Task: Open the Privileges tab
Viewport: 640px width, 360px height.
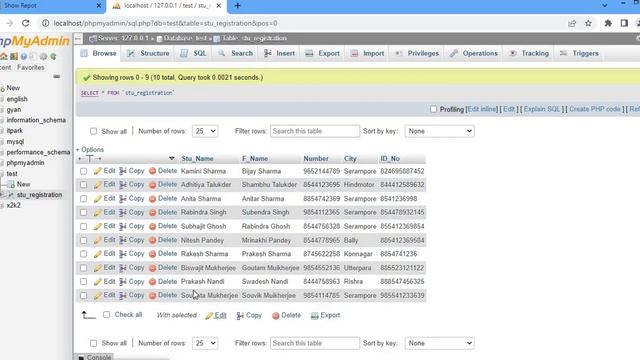Action: pyautogui.click(x=417, y=53)
